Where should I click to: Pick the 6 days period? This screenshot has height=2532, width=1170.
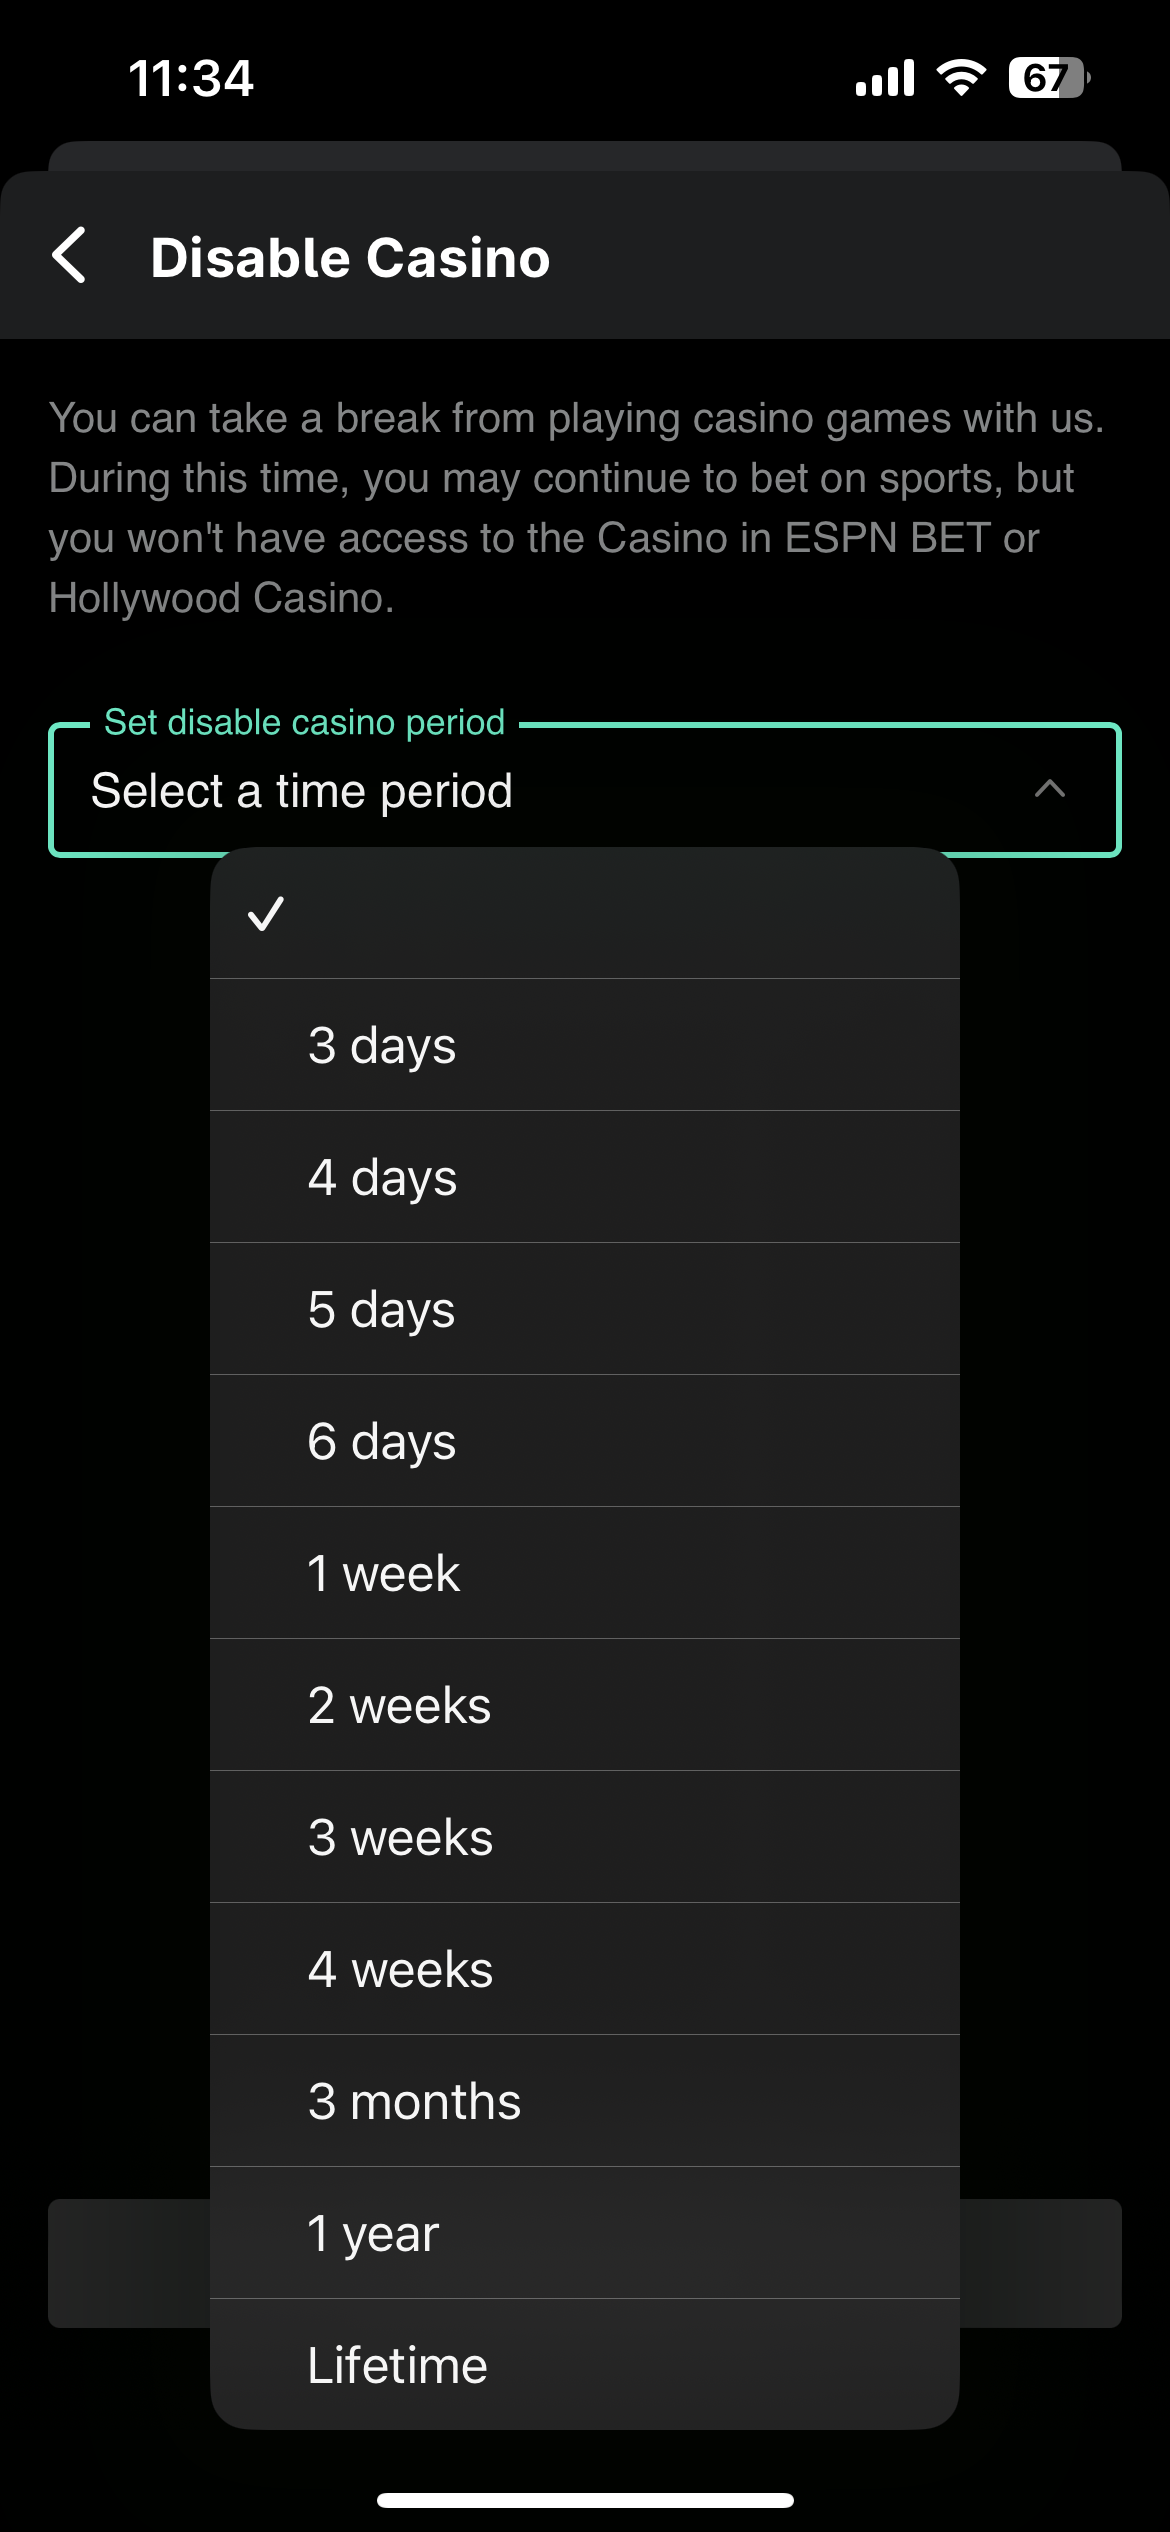tap(584, 1441)
